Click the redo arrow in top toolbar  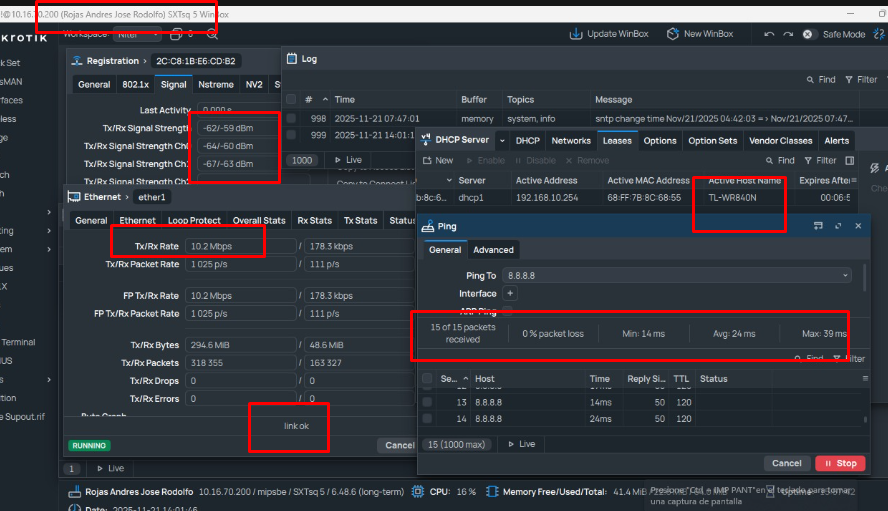(786, 34)
